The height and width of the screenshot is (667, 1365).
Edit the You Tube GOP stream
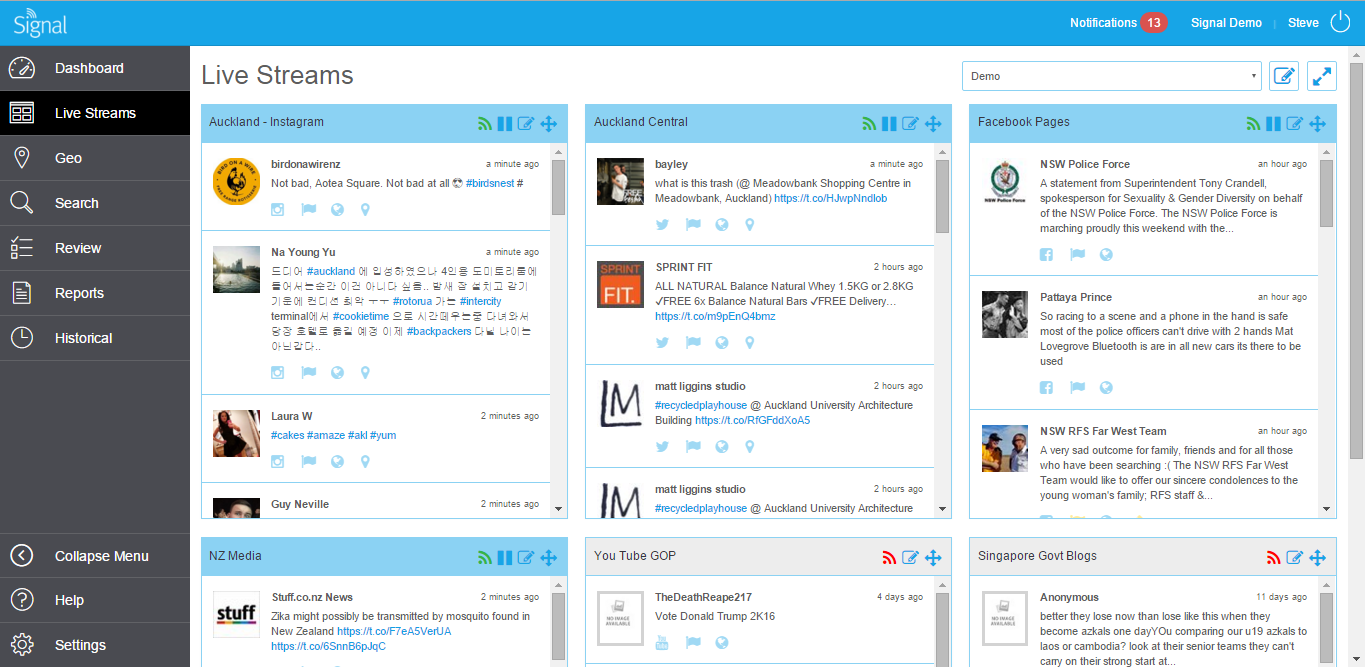[910, 558]
